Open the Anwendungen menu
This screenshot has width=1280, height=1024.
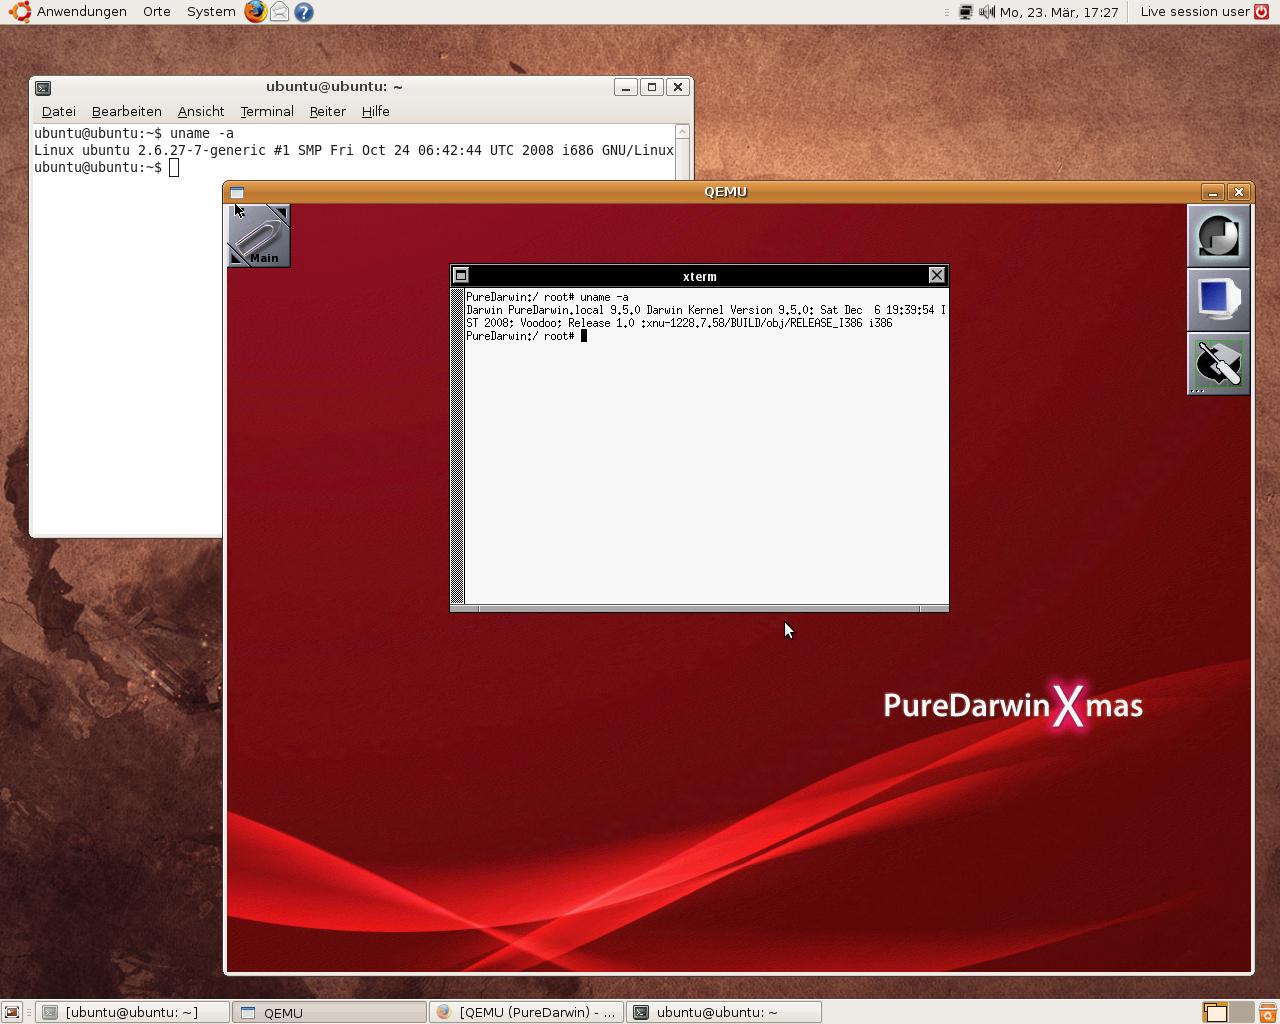(x=82, y=12)
